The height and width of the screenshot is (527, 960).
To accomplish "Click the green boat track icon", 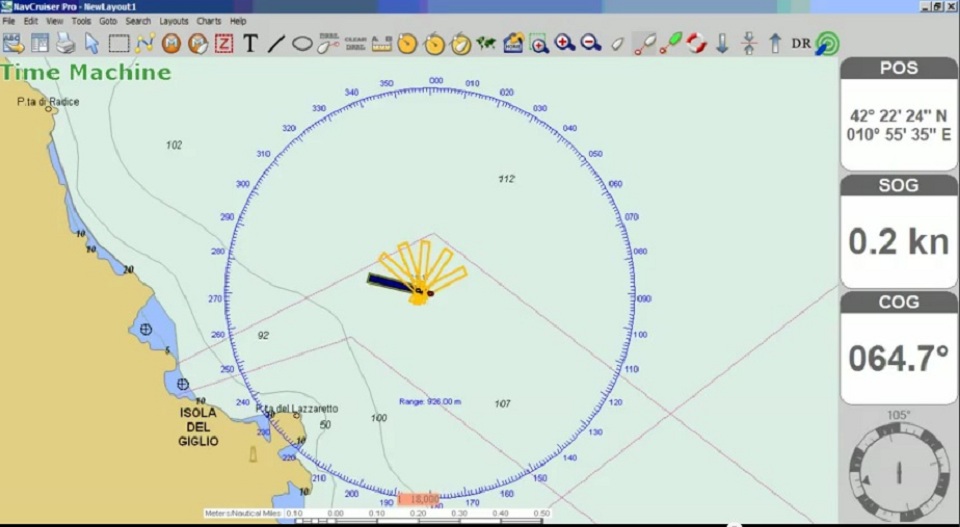I will tap(670, 43).
